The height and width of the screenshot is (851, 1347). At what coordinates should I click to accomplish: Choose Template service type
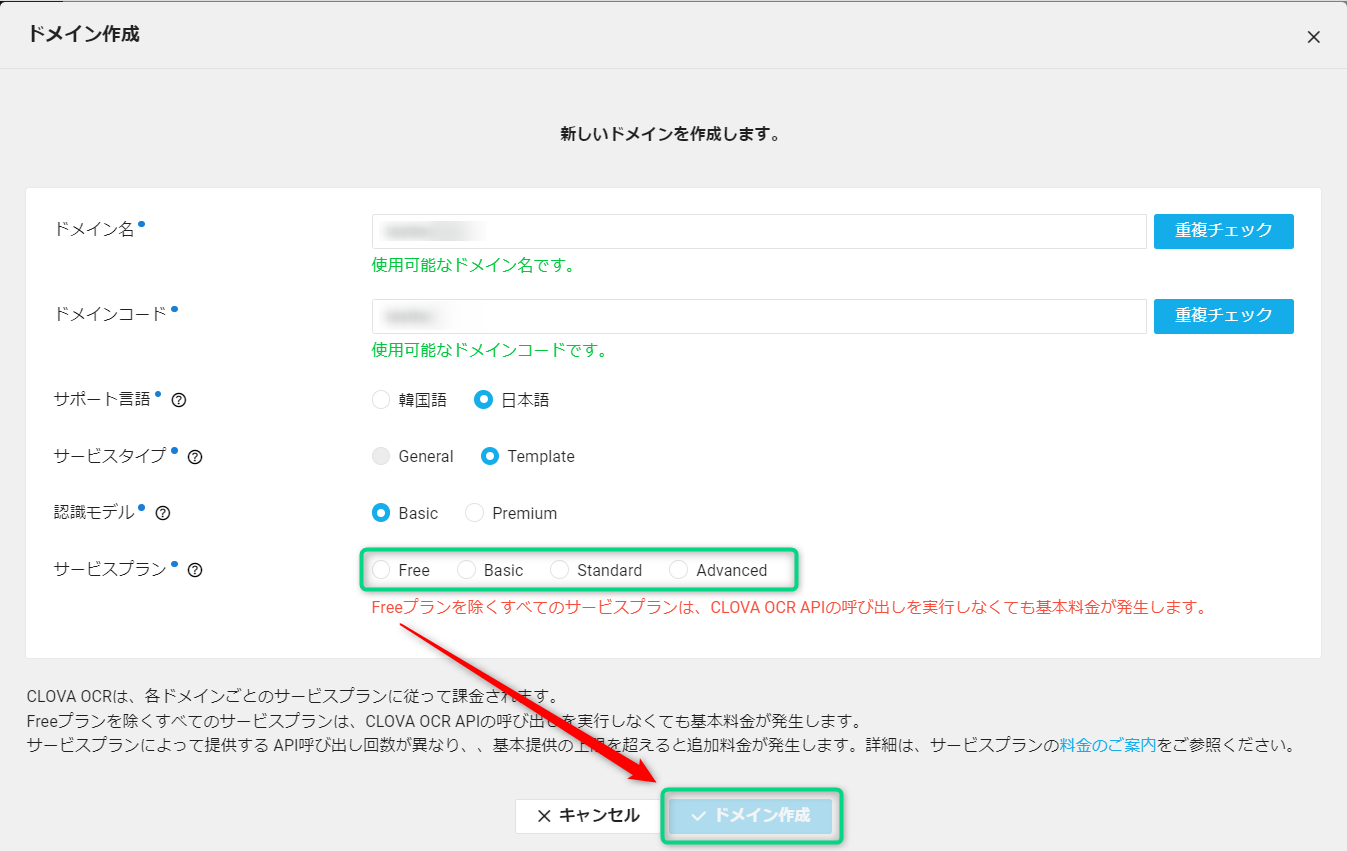[x=490, y=456]
